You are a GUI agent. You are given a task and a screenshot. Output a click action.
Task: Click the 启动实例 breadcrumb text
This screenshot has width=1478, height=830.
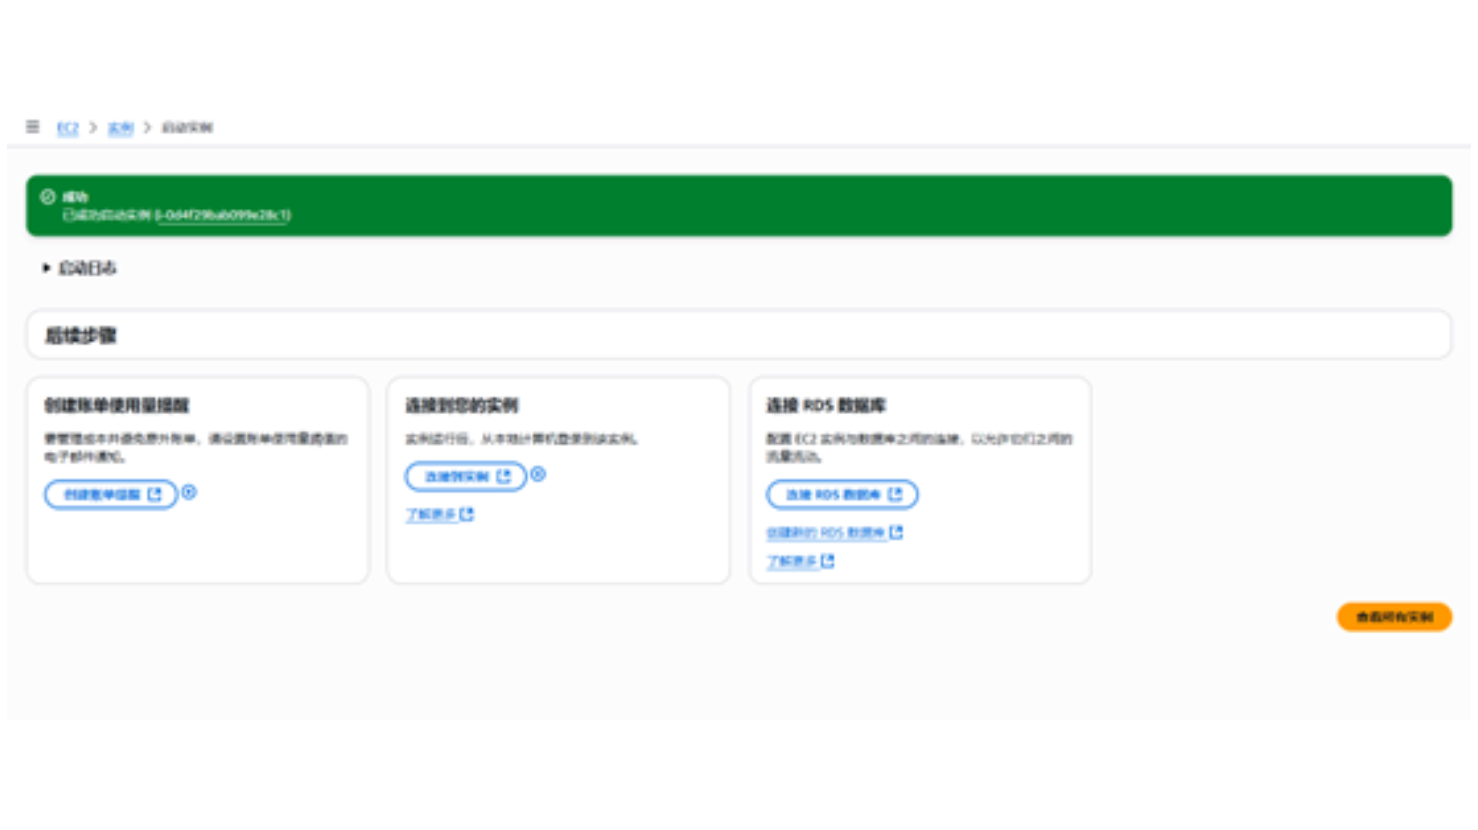187,128
